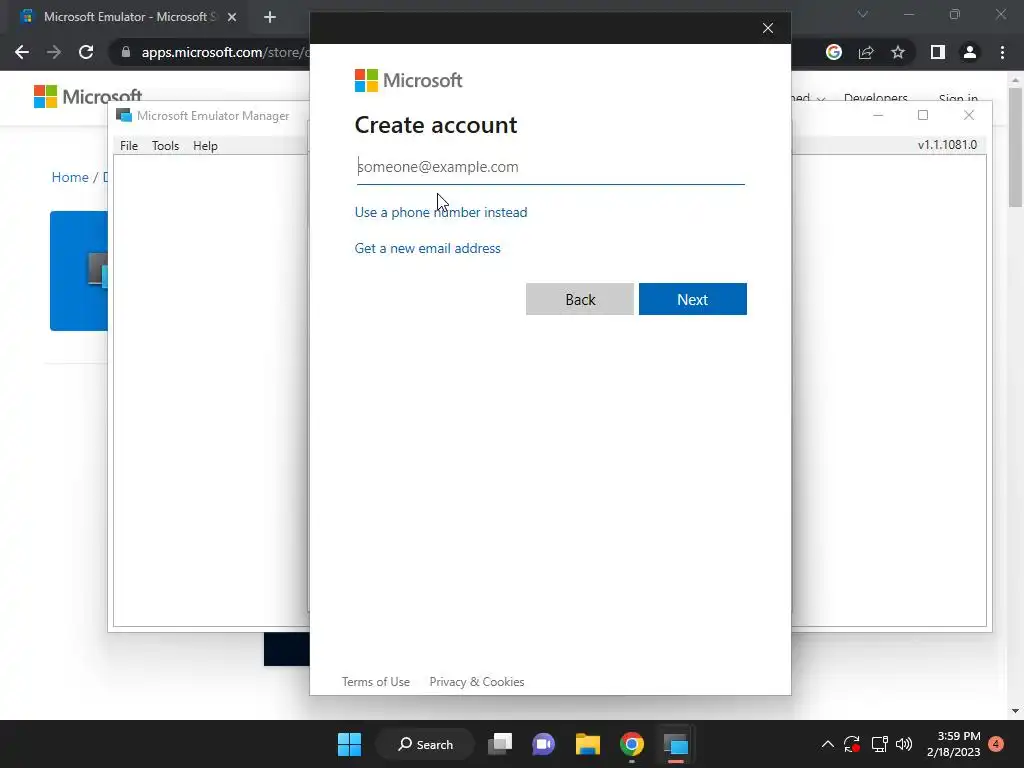The height and width of the screenshot is (768, 1024).
Task: Select the Microsoft Emulator browser tab
Action: (129, 17)
